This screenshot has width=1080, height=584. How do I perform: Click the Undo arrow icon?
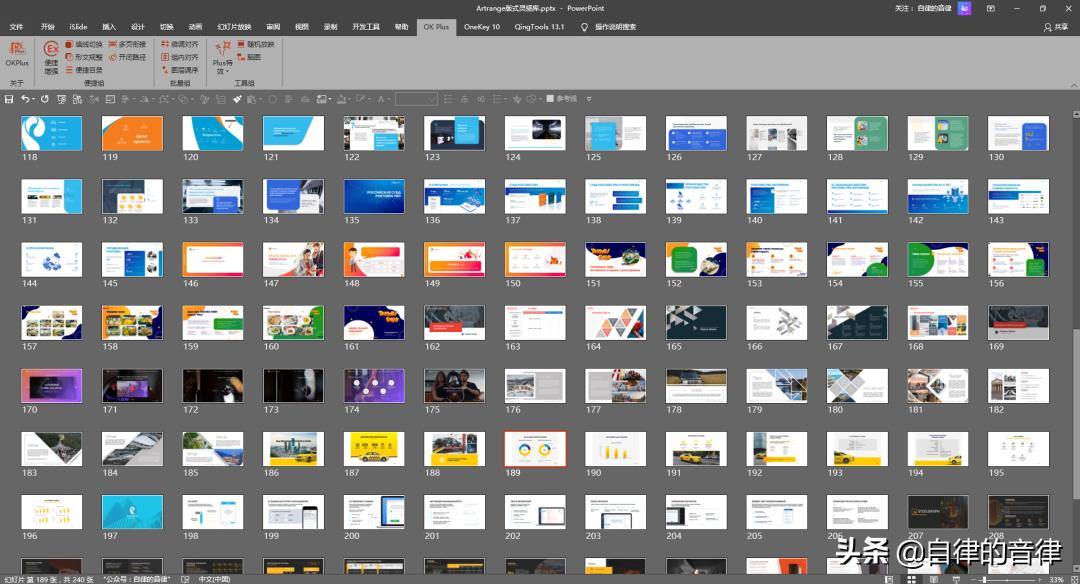click(25, 99)
